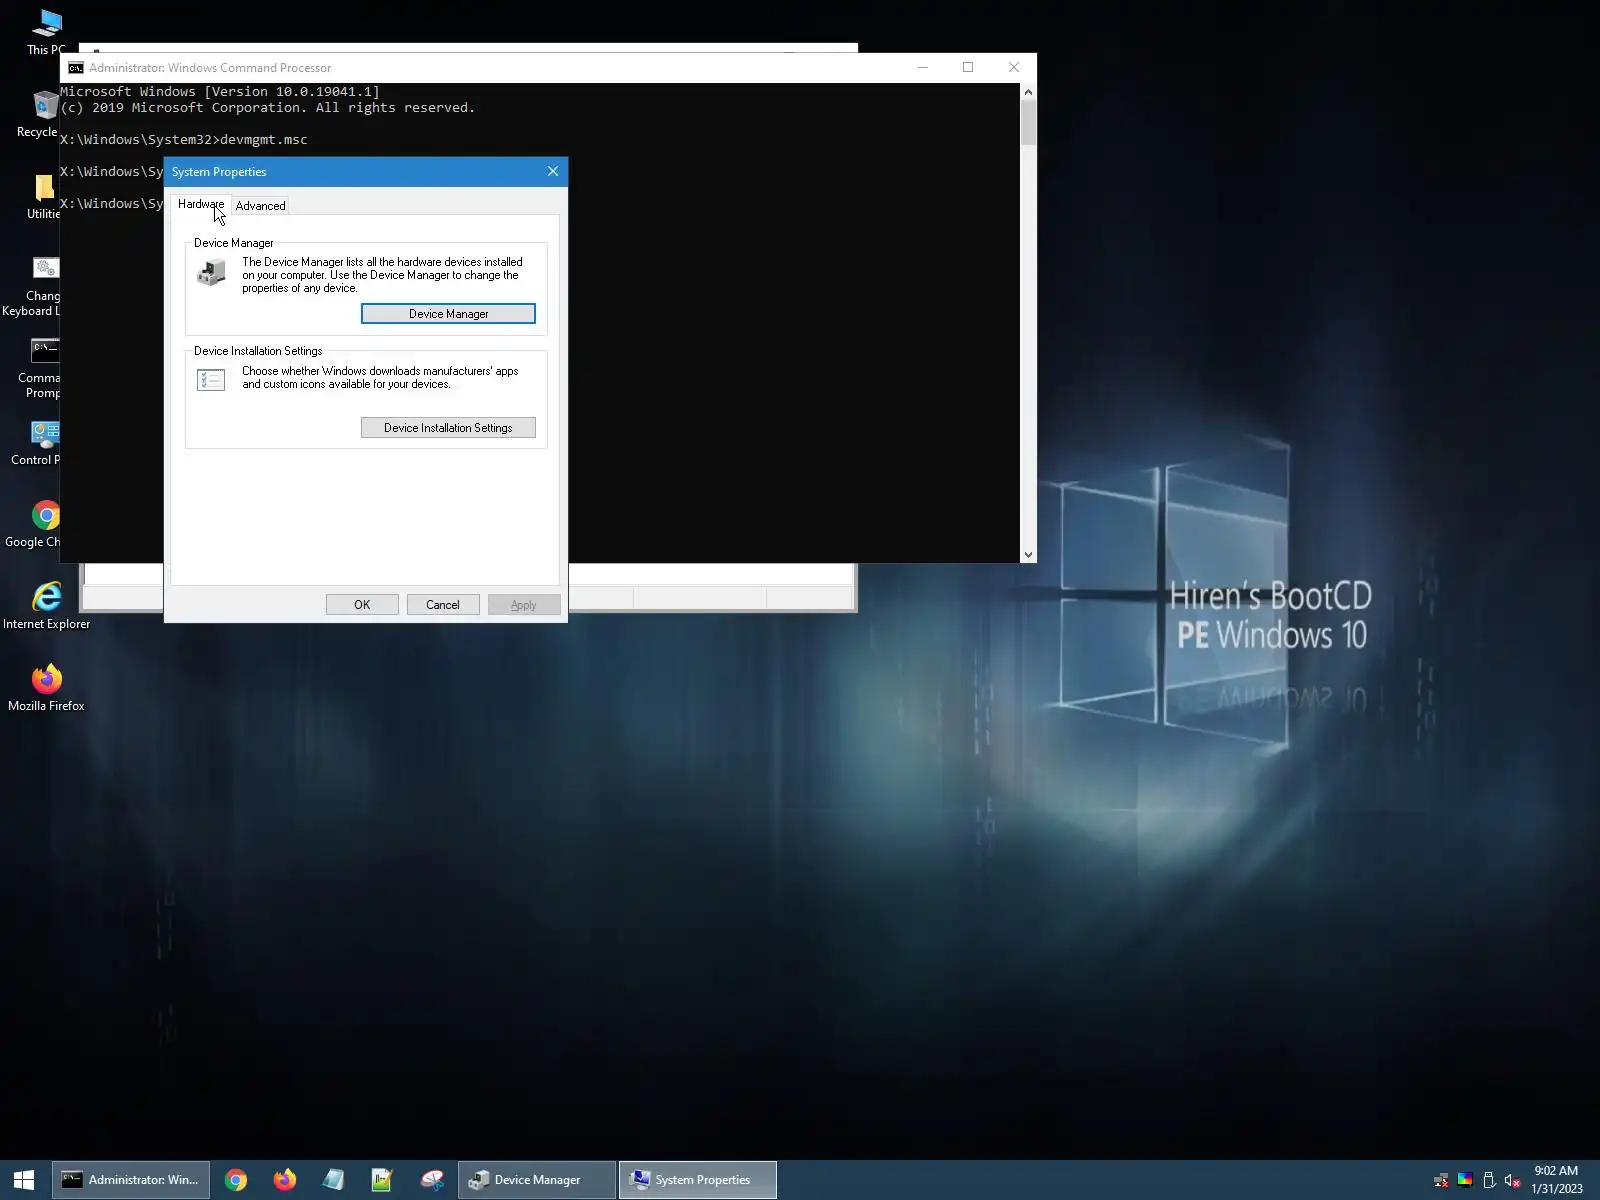Viewport: 1600px width, 1200px height.
Task: Select the Command Prompt desktop shortcut
Action: click(x=42, y=368)
